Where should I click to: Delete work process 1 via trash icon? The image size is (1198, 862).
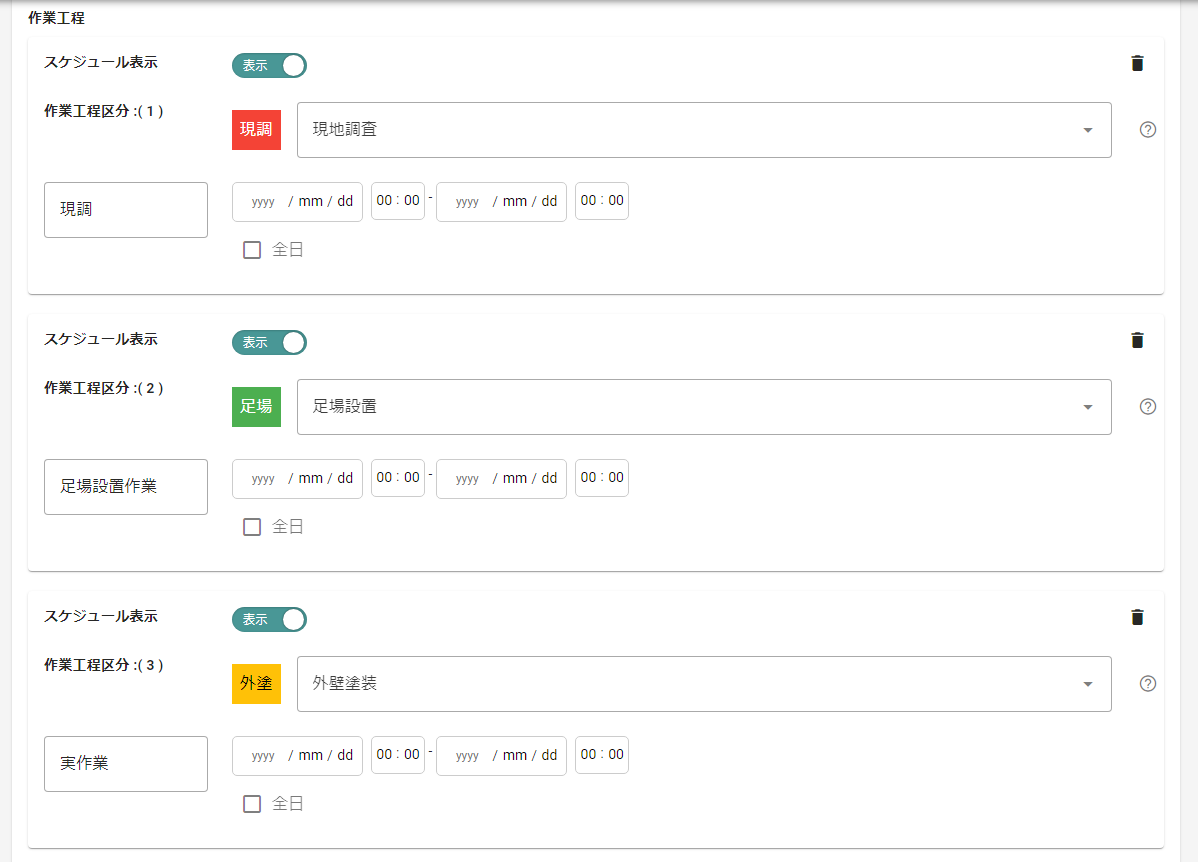tap(1137, 63)
